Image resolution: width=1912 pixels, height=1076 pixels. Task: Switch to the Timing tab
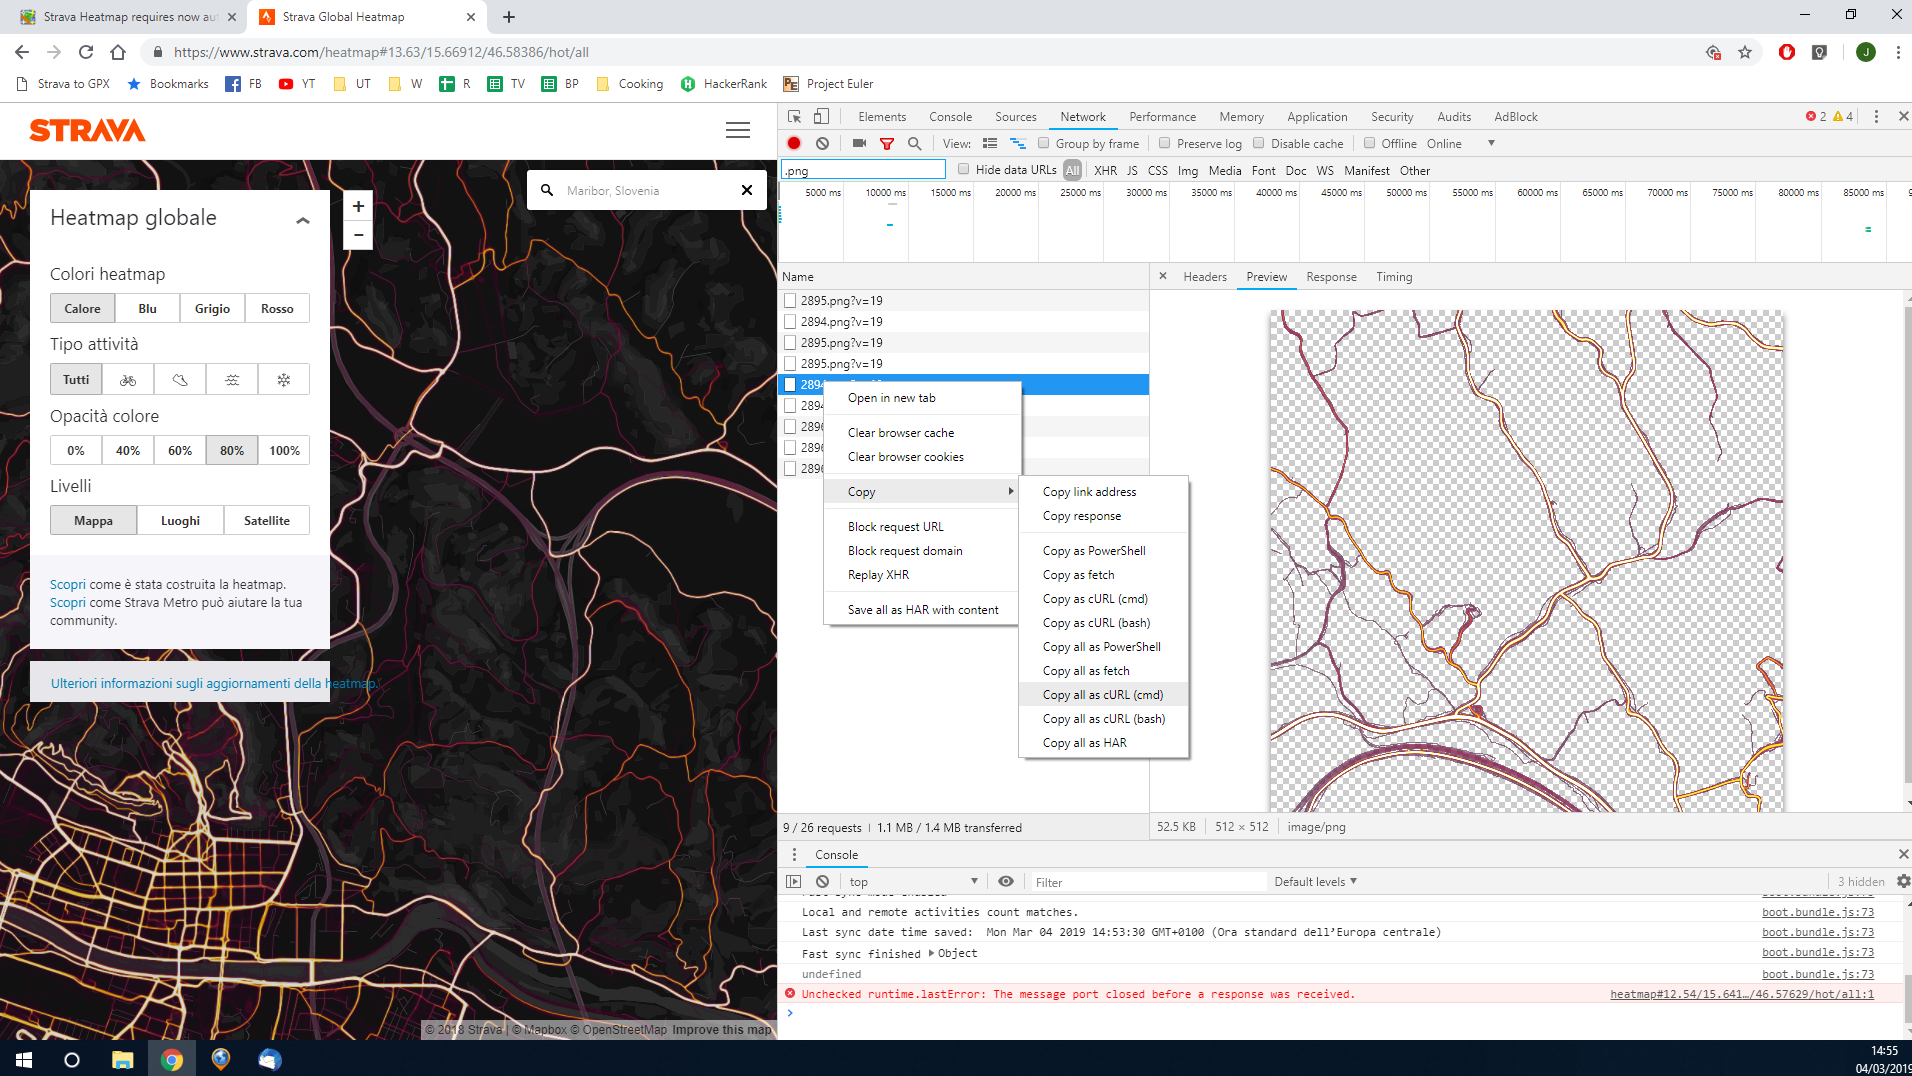click(1394, 277)
